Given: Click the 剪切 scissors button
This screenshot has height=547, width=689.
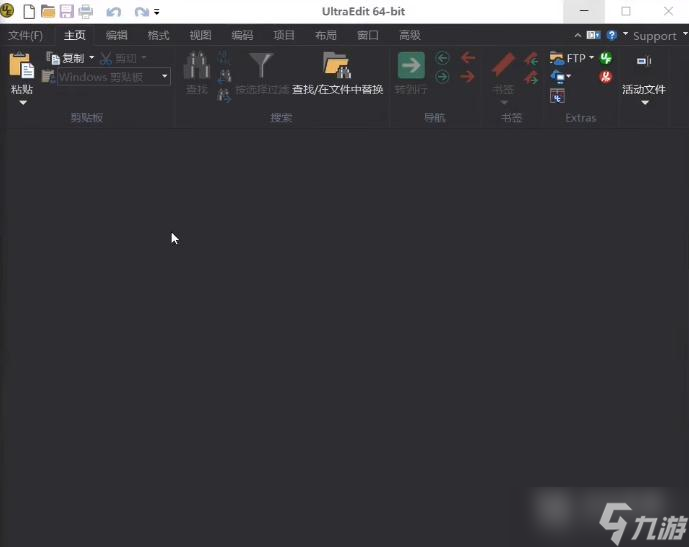Looking at the screenshot, I should click(118, 58).
